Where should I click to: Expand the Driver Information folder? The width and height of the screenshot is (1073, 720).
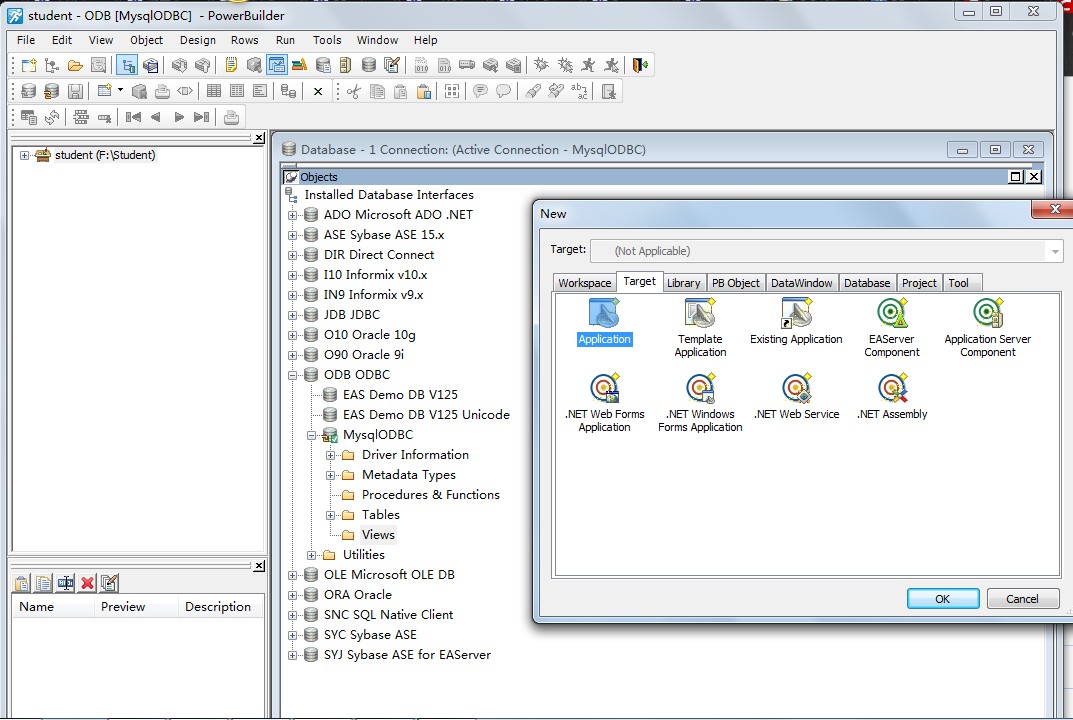coord(331,455)
